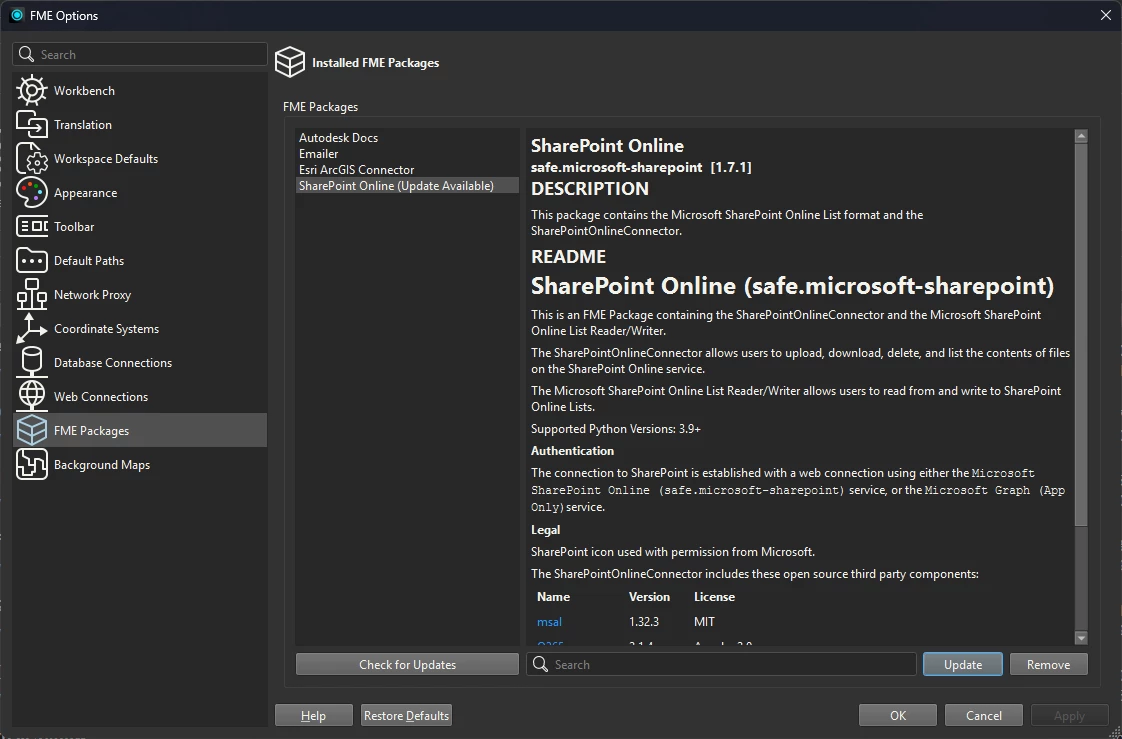This screenshot has height=739, width=1122.
Task: Open the Workbench options page
Action: pyautogui.click(x=140, y=91)
